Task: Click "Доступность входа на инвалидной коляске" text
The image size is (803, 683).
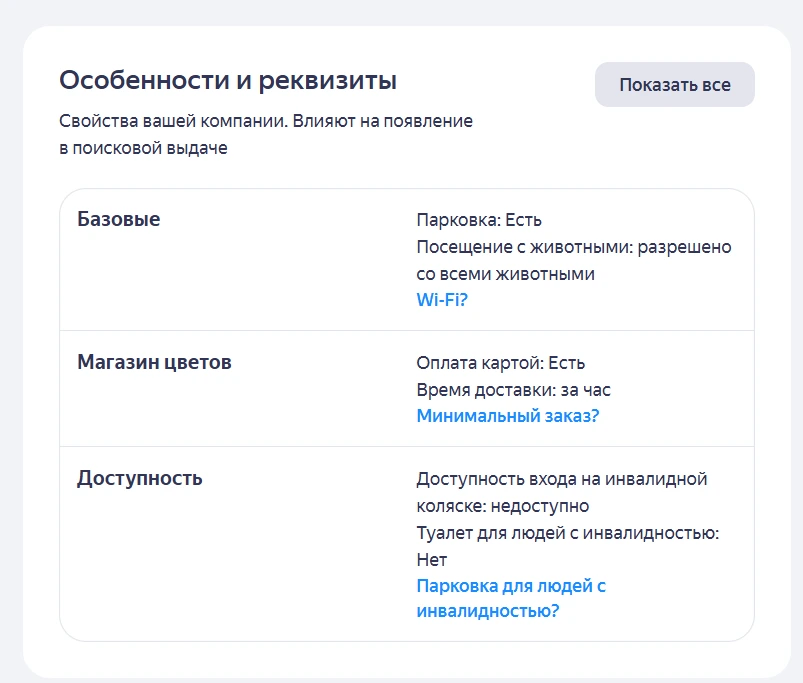Action: [561, 492]
